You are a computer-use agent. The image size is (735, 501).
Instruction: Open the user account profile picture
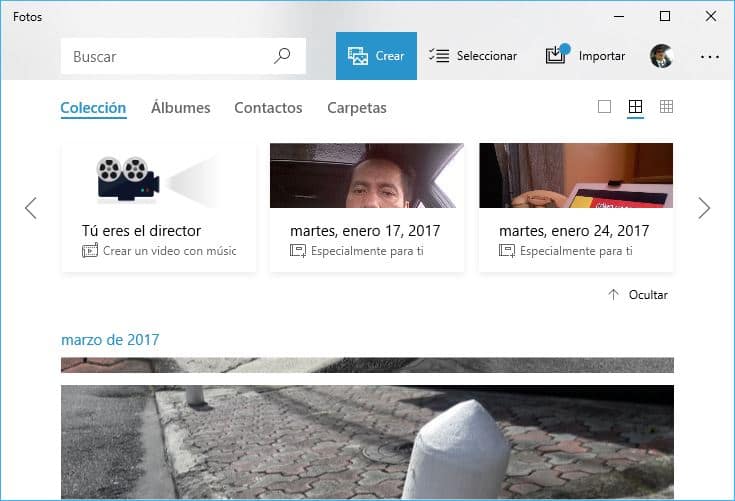tap(661, 56)
